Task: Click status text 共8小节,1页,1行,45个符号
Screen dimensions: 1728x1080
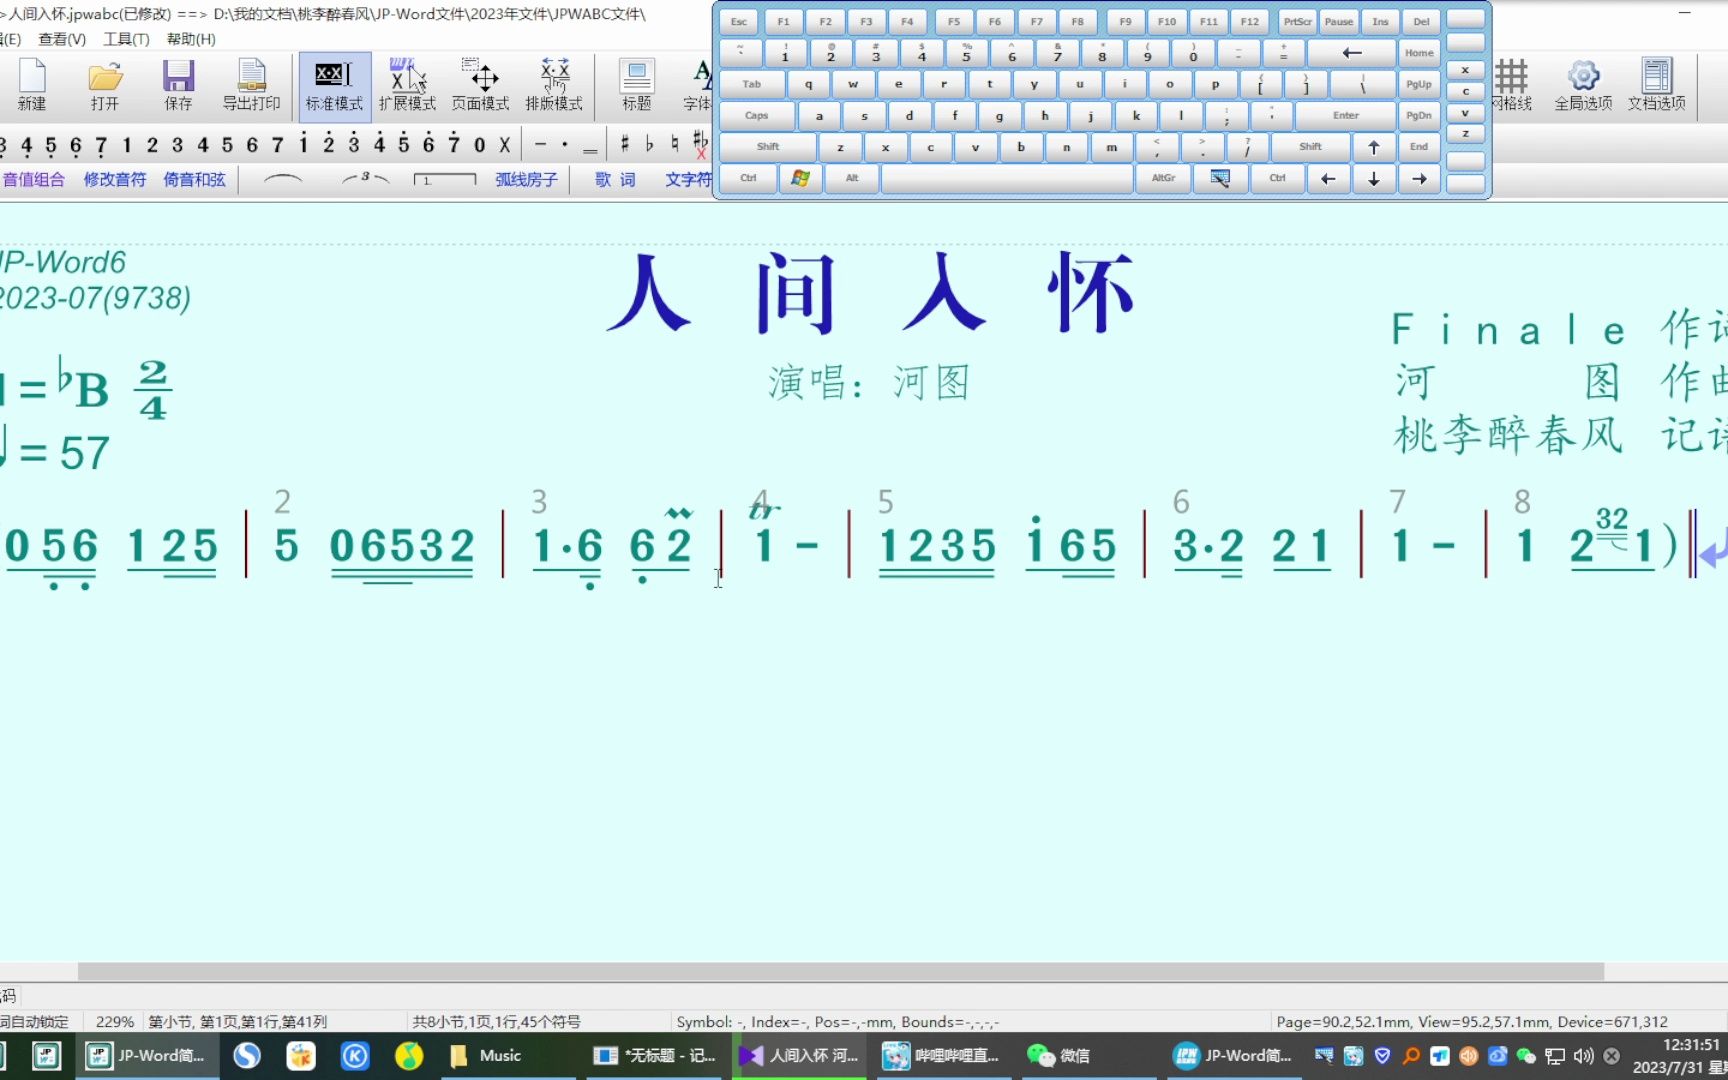Action: (x=497, y=1021)
